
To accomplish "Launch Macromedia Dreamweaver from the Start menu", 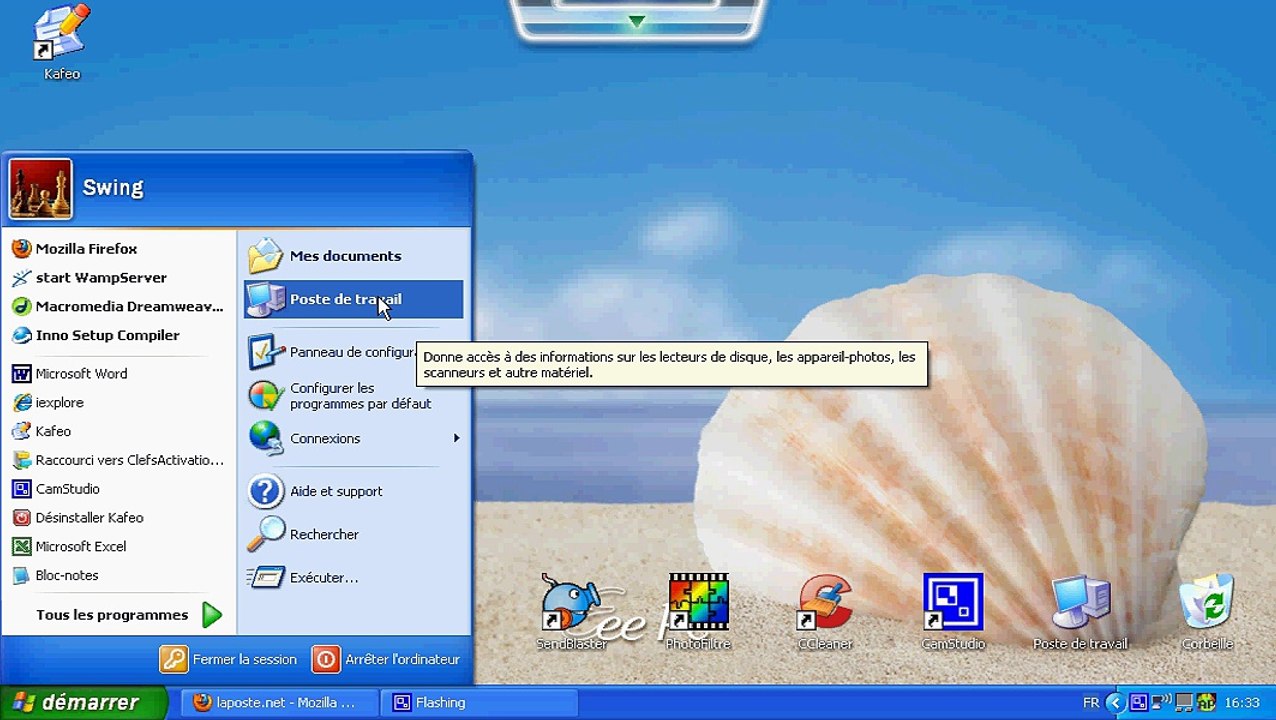I will (x=119, y=307).
